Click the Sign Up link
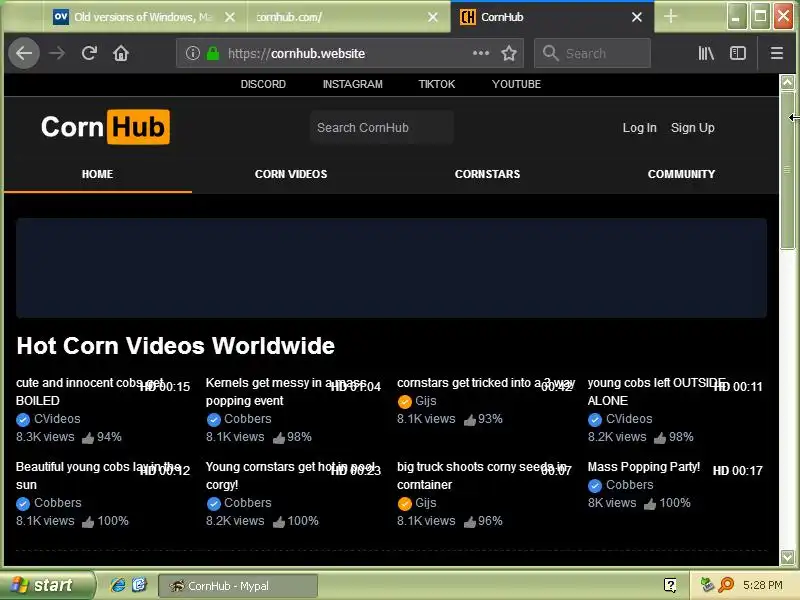This screenshot has height=600, width=800. [x=692, y=128]
